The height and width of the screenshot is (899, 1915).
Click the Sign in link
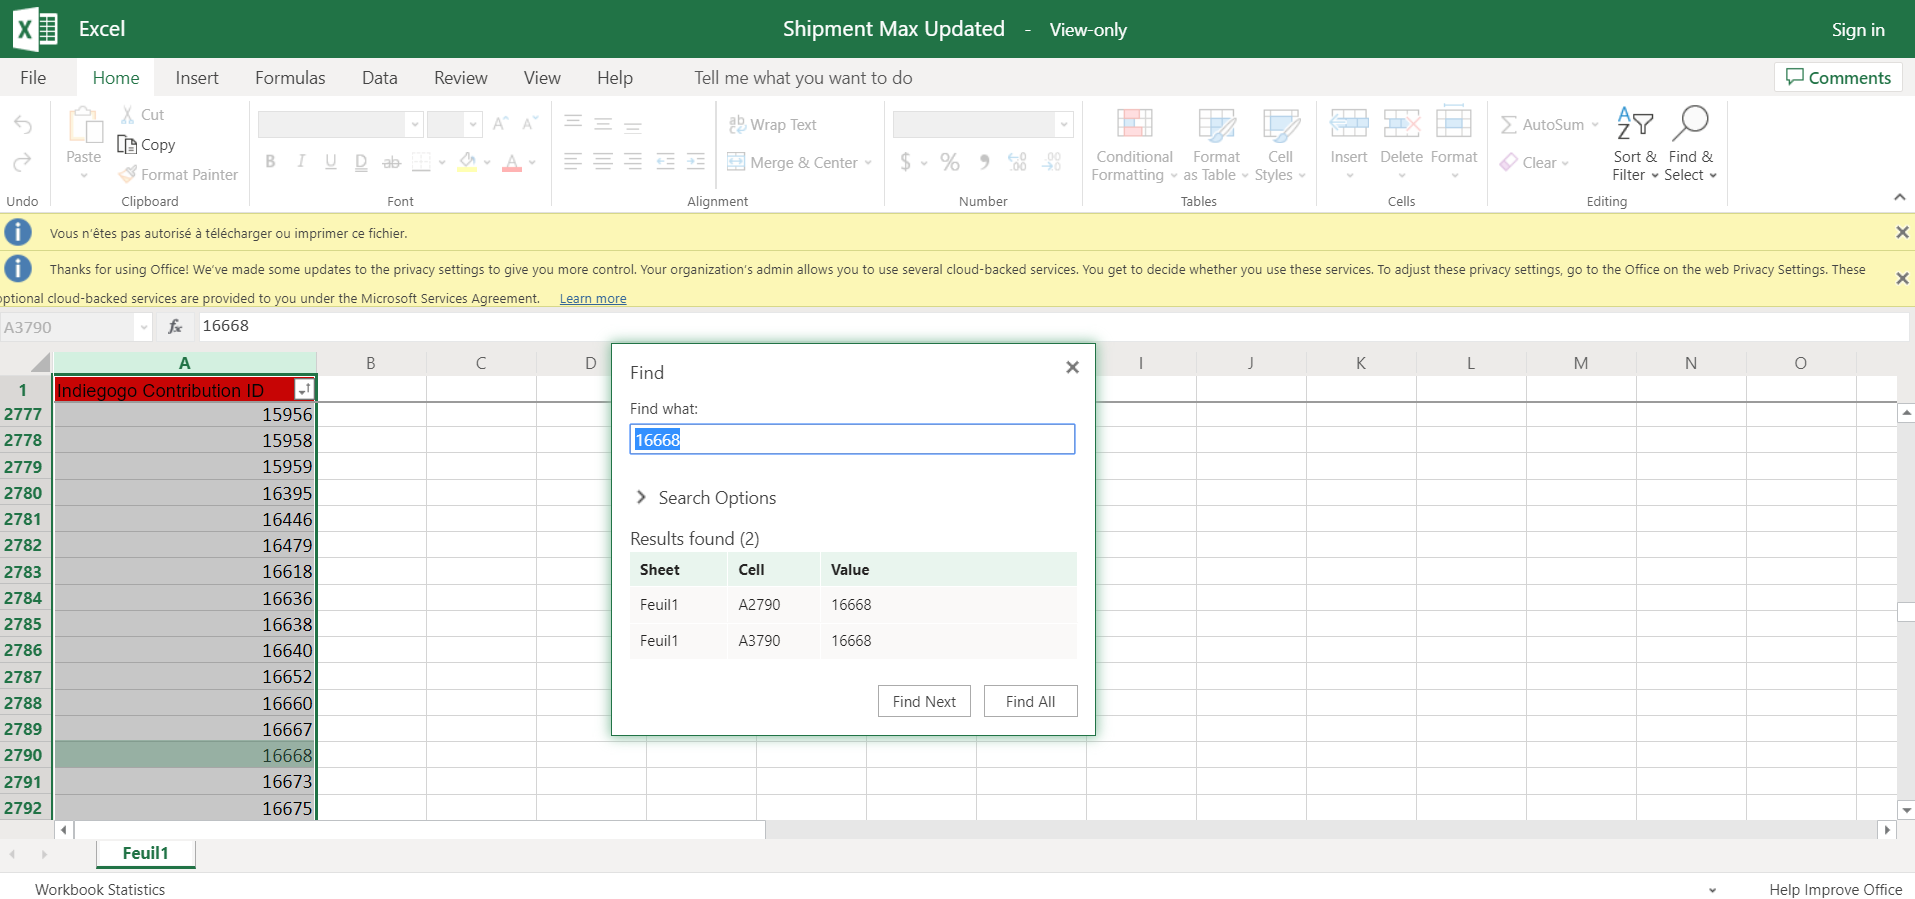click(1858, 30)
